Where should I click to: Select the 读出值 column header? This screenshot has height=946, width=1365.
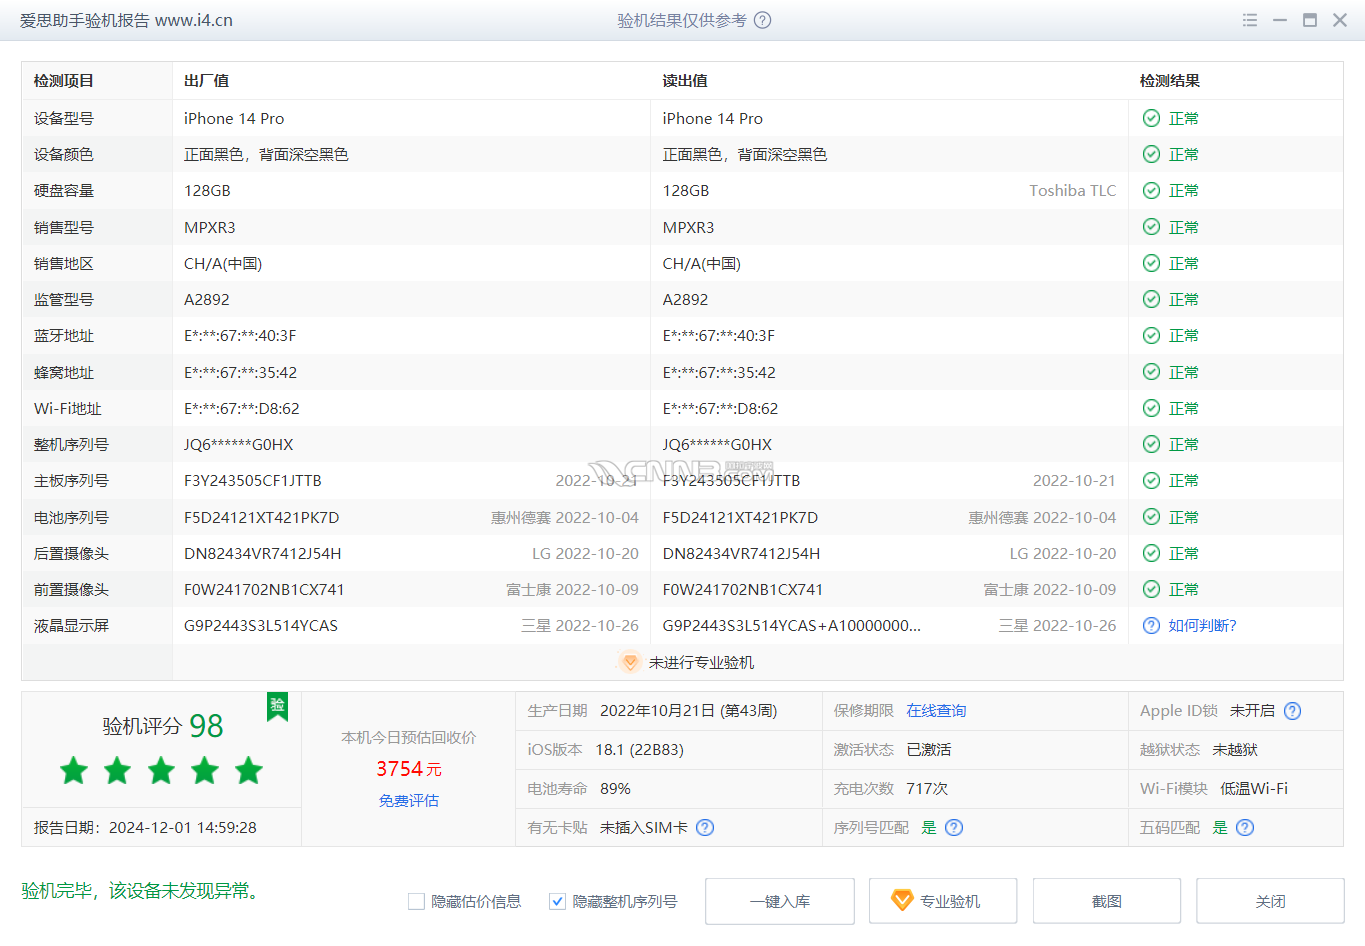click(x=685, y=81)
